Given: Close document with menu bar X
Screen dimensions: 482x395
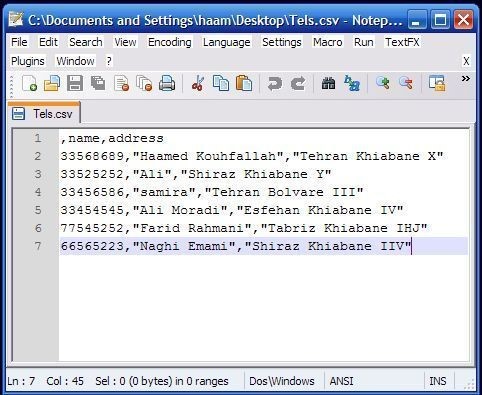Looking at the screenshot, I should [466, 61].
